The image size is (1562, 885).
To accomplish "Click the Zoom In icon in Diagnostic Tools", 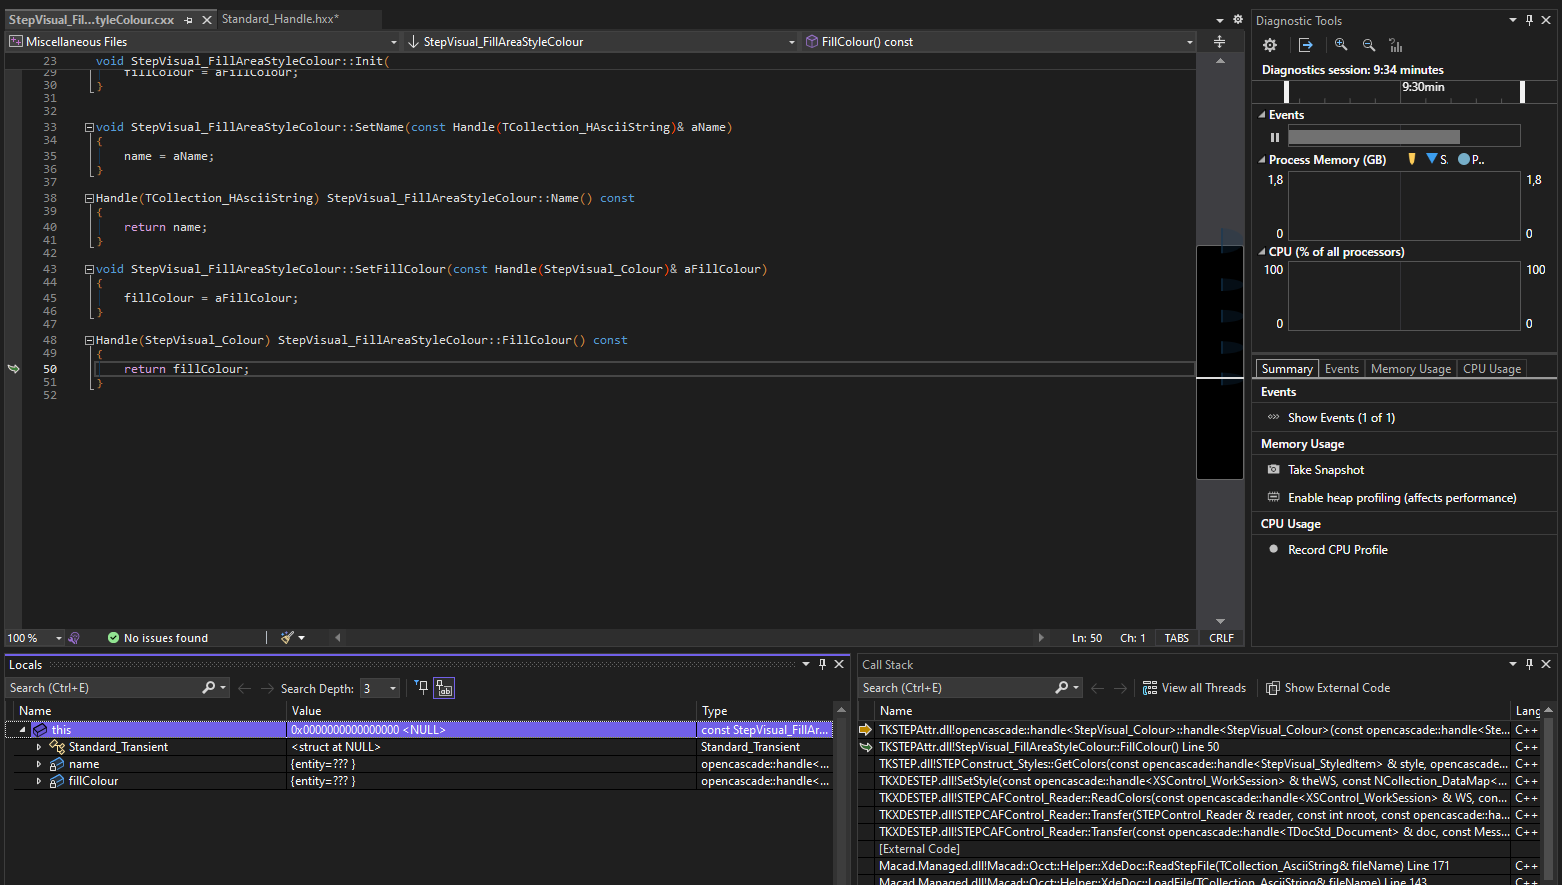I will [1341, 45].
